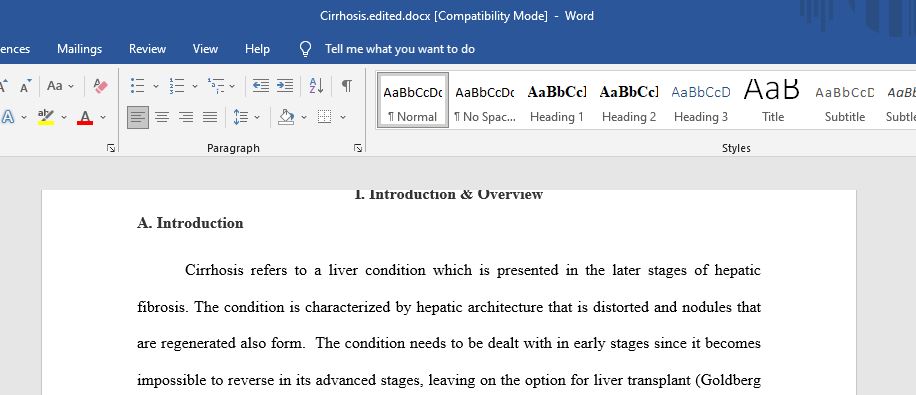Image resolution: width=916 pixels, height=395 pixels.
Task: Toggle show paragraph marks
Action: pyautogui.click(x=347, y=86)
